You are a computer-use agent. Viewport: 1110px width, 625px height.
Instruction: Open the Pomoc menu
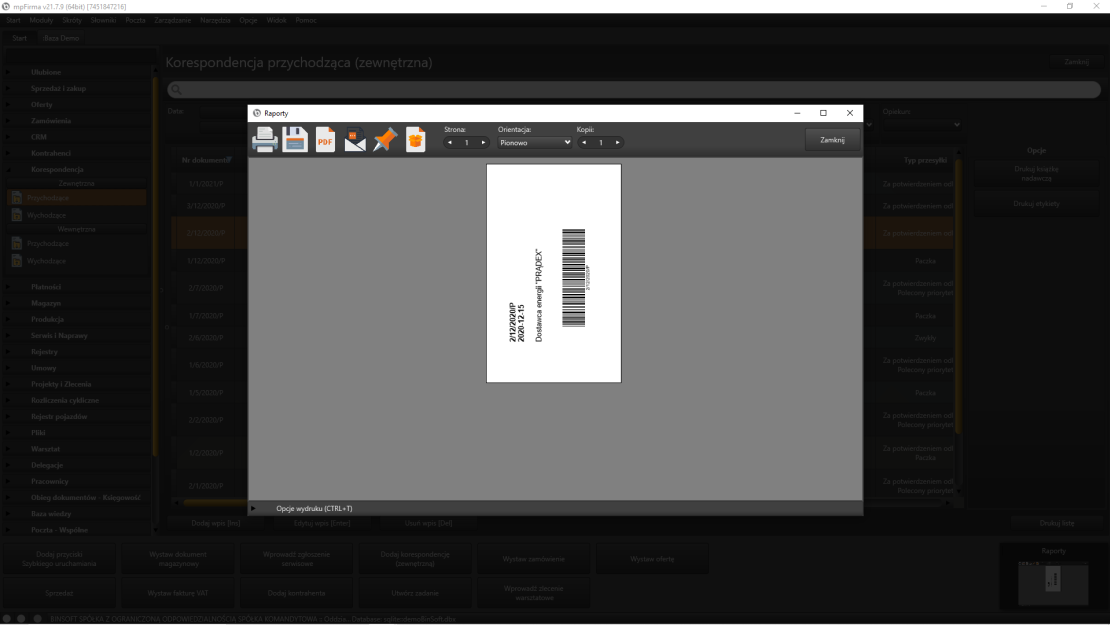[306, 21]
